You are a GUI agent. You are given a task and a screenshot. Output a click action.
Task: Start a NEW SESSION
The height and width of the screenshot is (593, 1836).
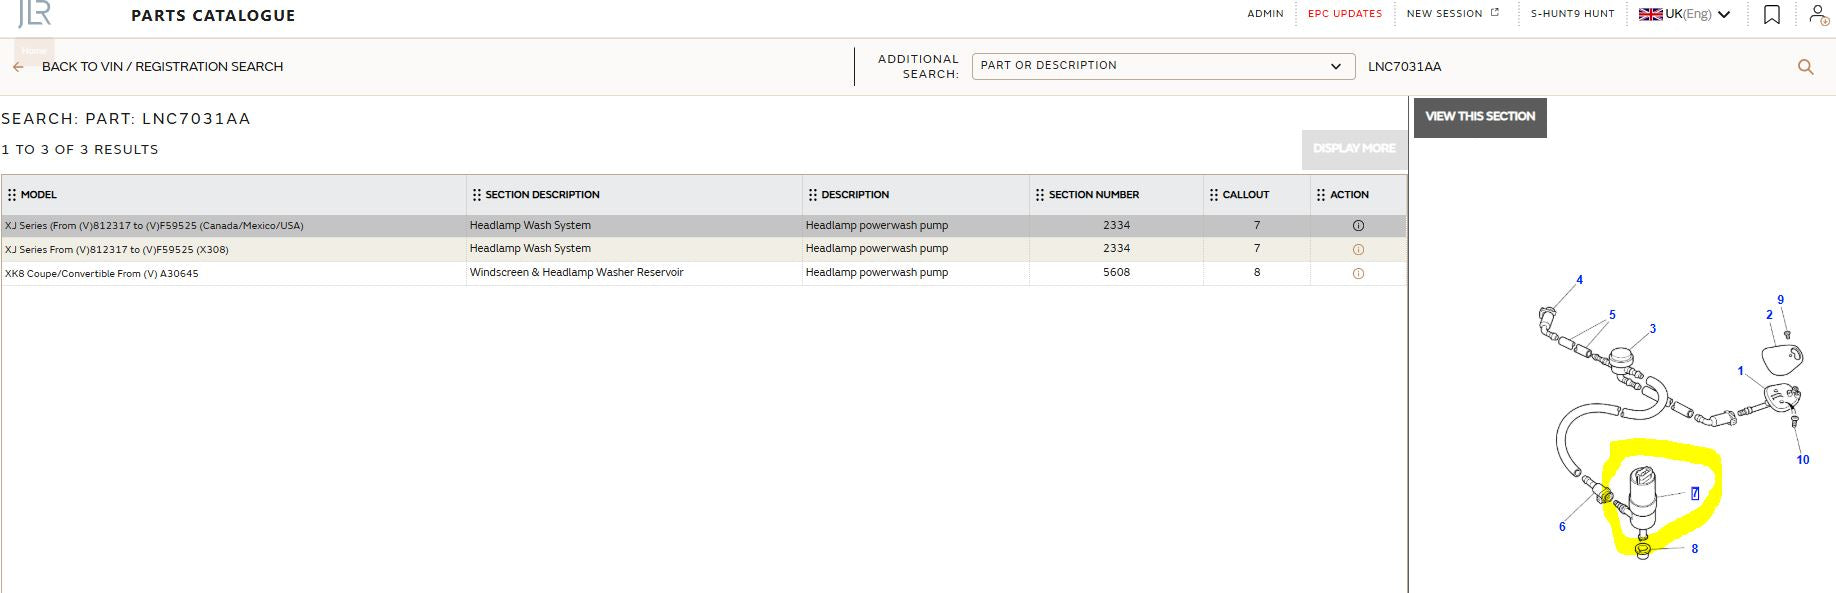tap(1444, 14)
